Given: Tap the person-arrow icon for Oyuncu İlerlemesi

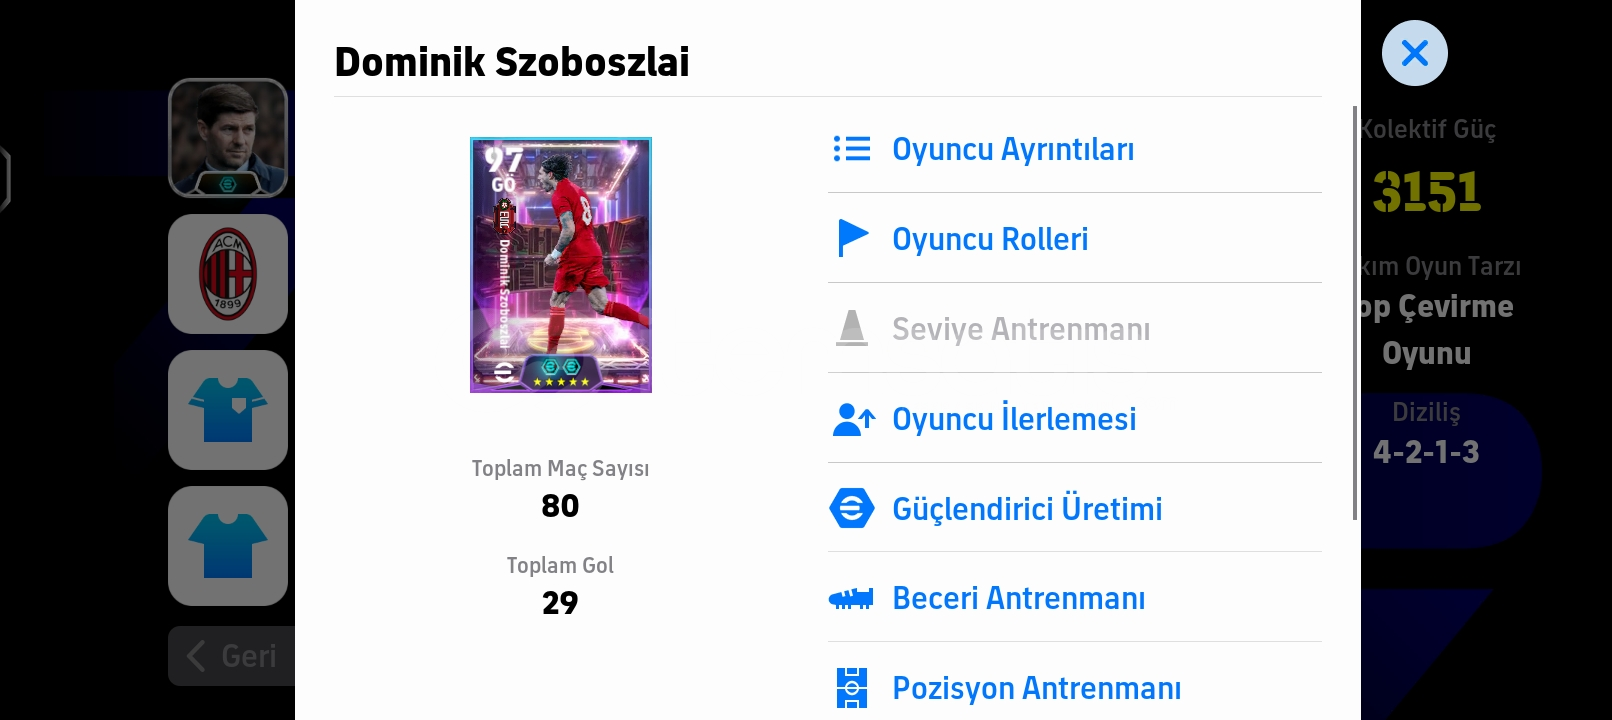Looking at the screenshot, I should point(854,419).
